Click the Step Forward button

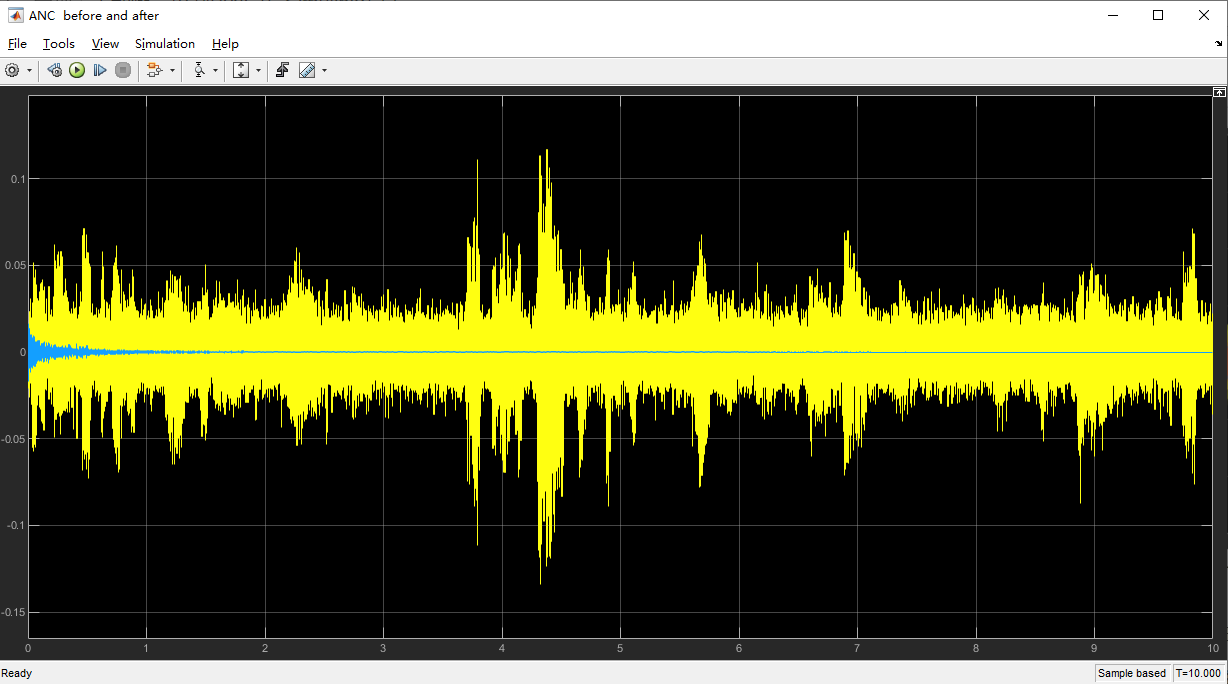pos(100,70)
